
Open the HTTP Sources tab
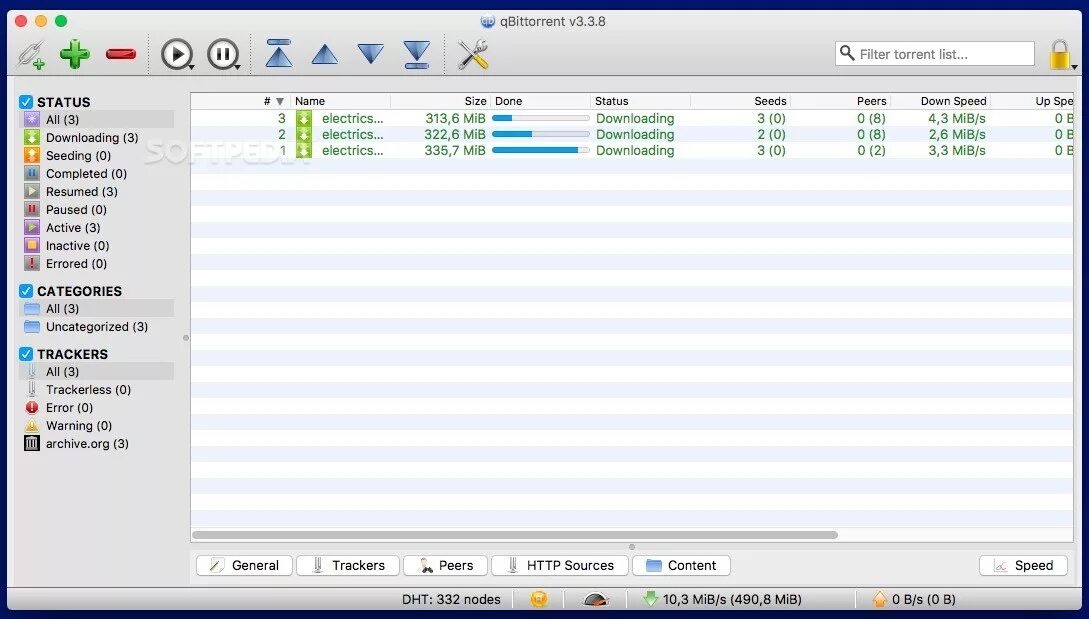pos(560,566)
